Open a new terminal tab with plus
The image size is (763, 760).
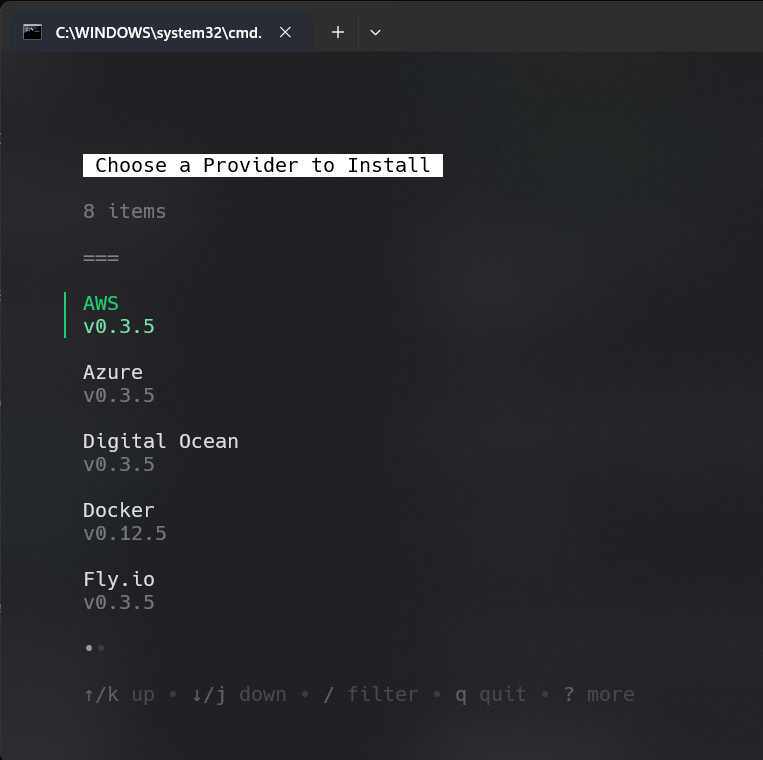tap(338, 33)
